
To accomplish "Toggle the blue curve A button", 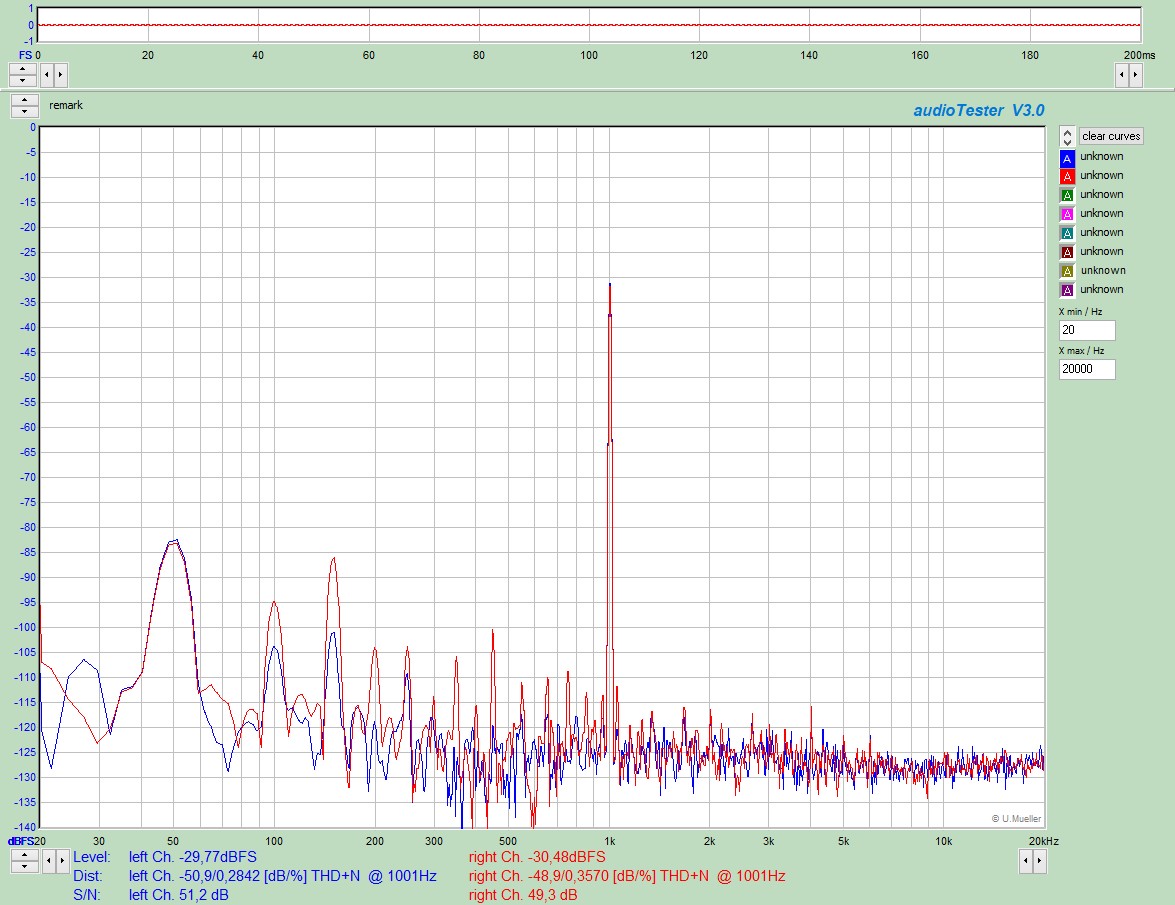I will [1067, 158].
